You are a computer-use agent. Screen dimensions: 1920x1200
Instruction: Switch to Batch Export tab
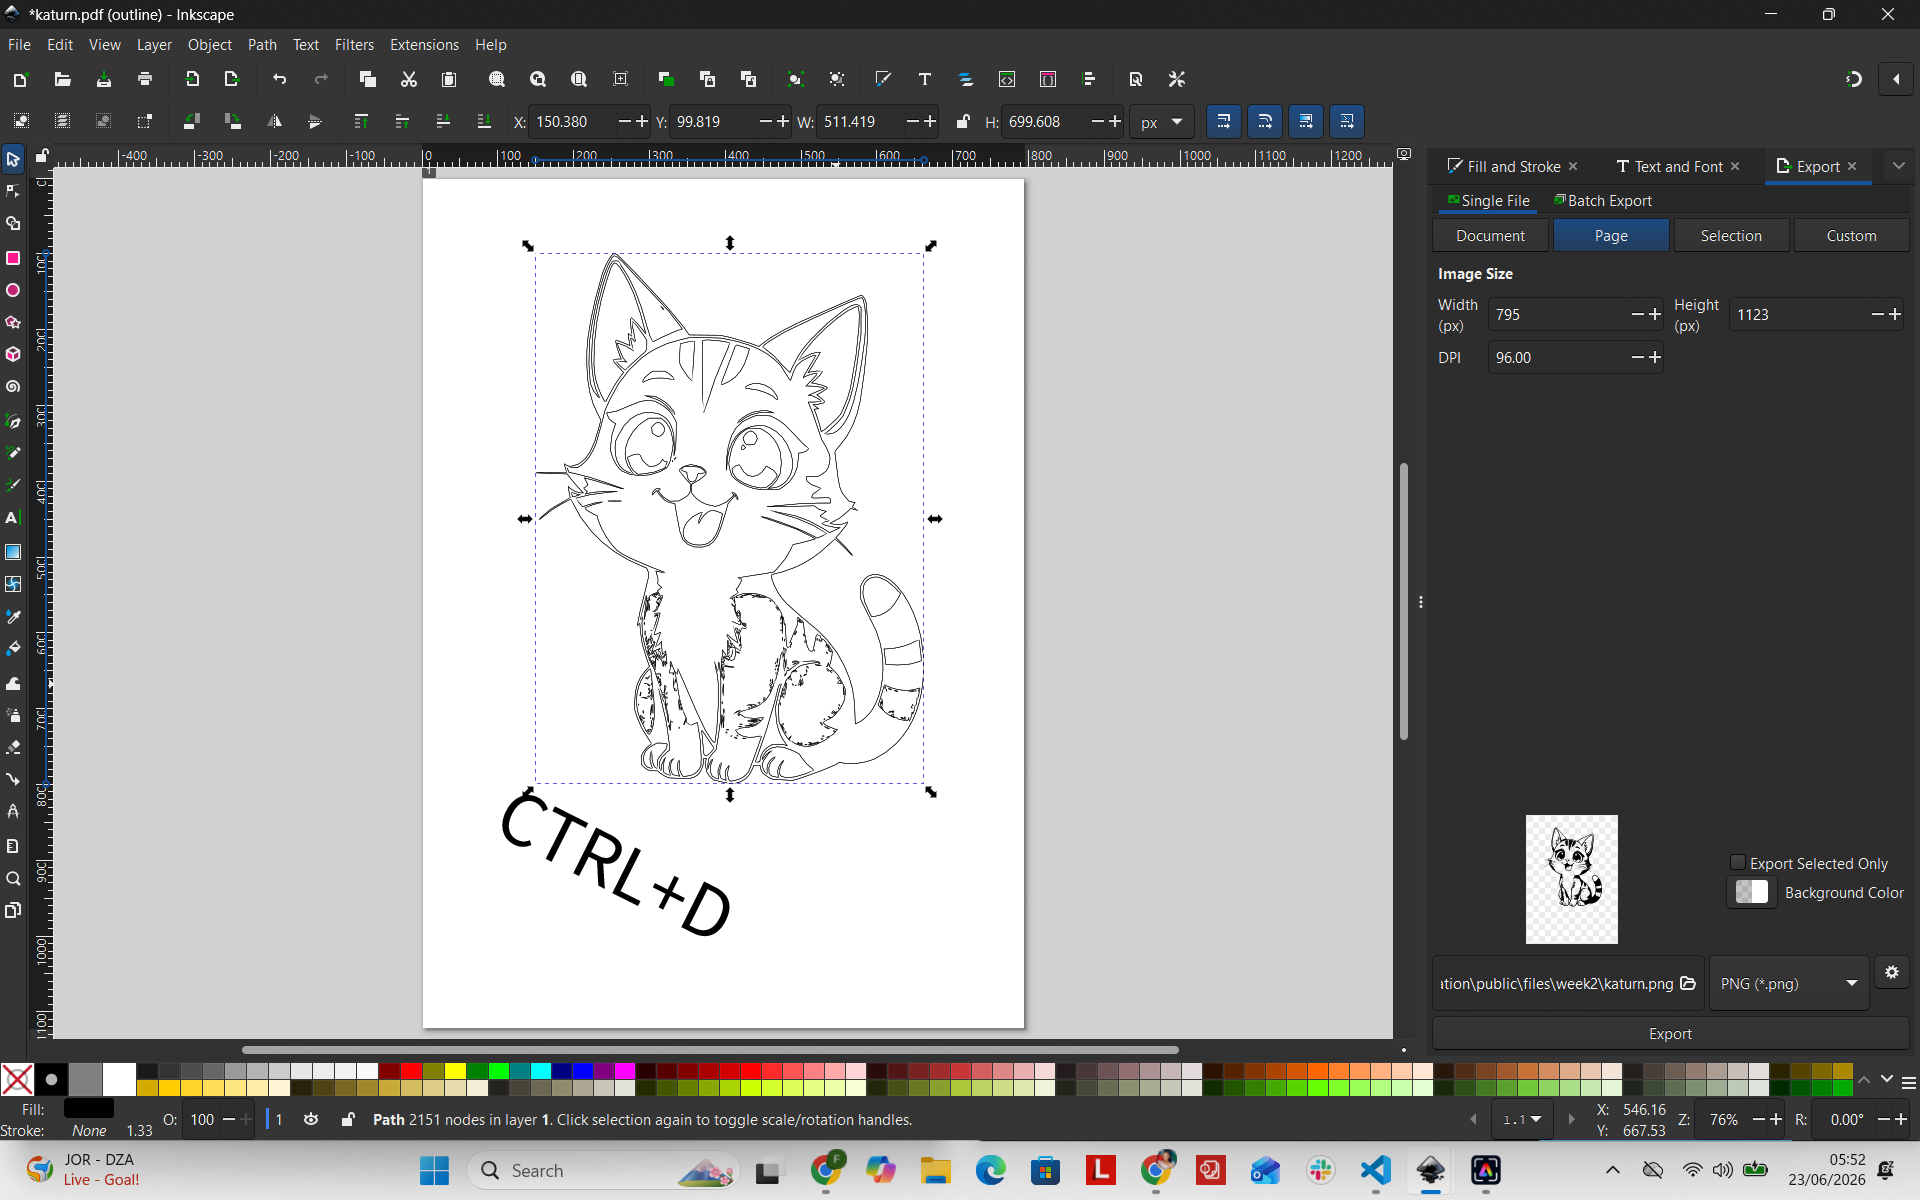(1602, 200)
